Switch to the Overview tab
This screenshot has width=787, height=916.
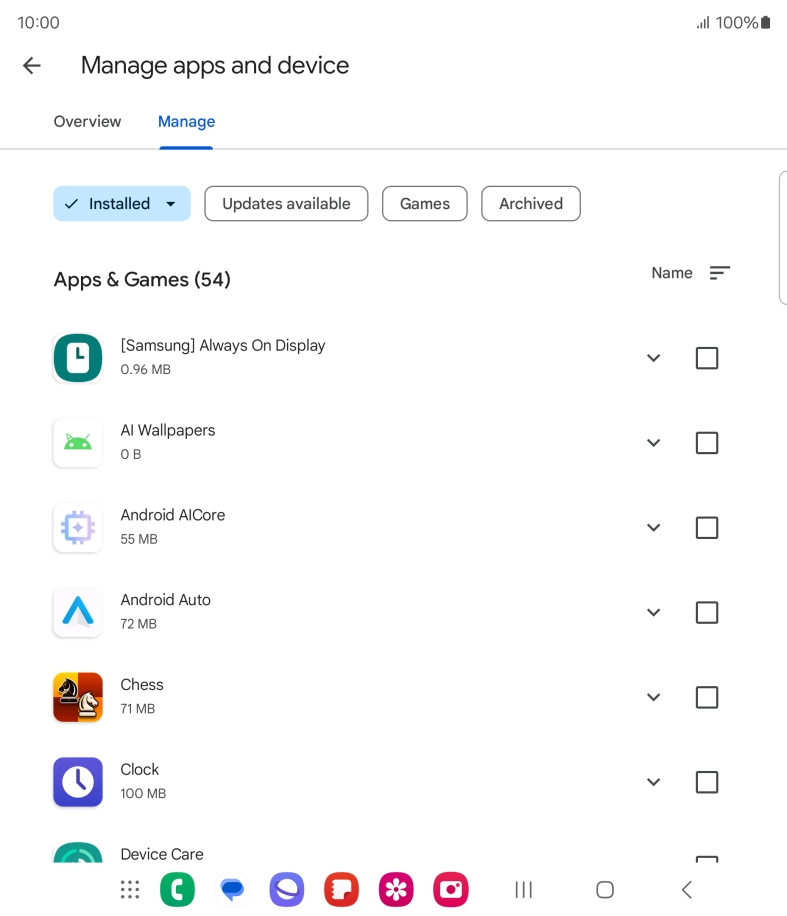(x=87, y=121)
